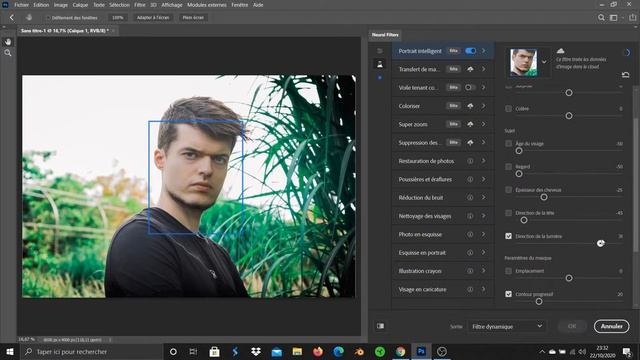Uncheck the Direction de la lumière checkbox
The image size is (640, 360).
[508, 236]
